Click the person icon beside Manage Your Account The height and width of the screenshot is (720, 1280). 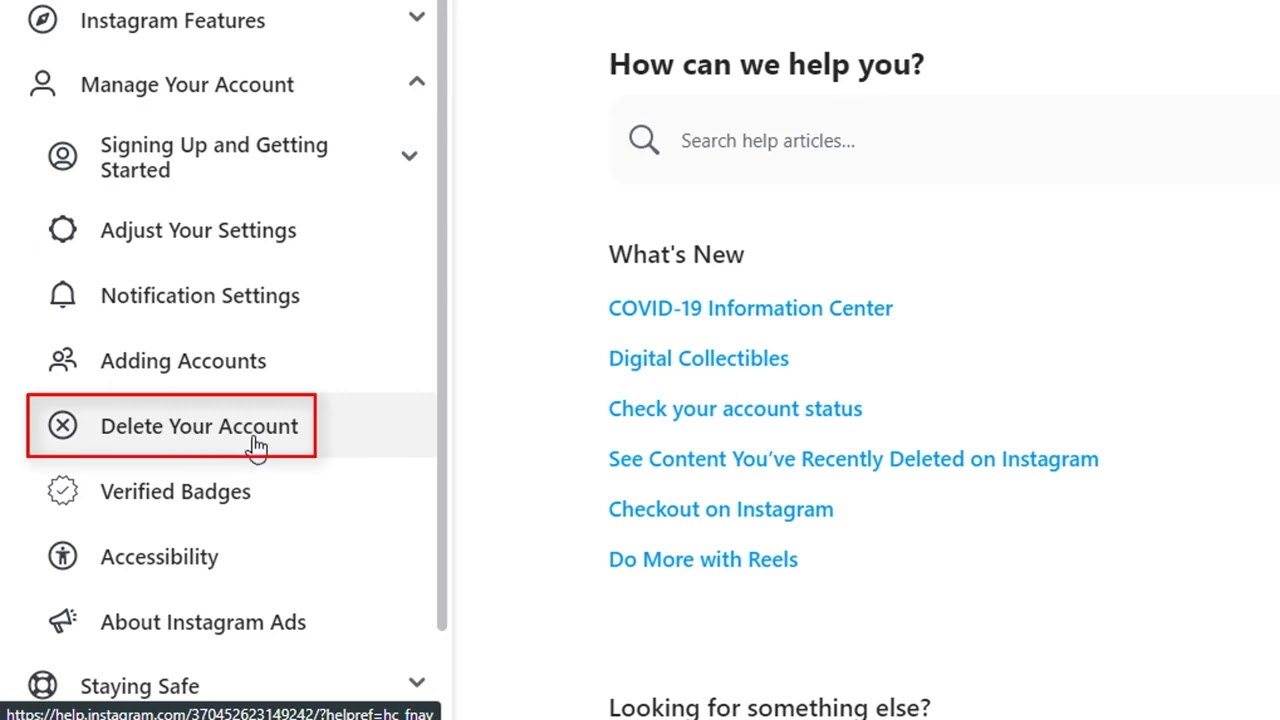42,84
